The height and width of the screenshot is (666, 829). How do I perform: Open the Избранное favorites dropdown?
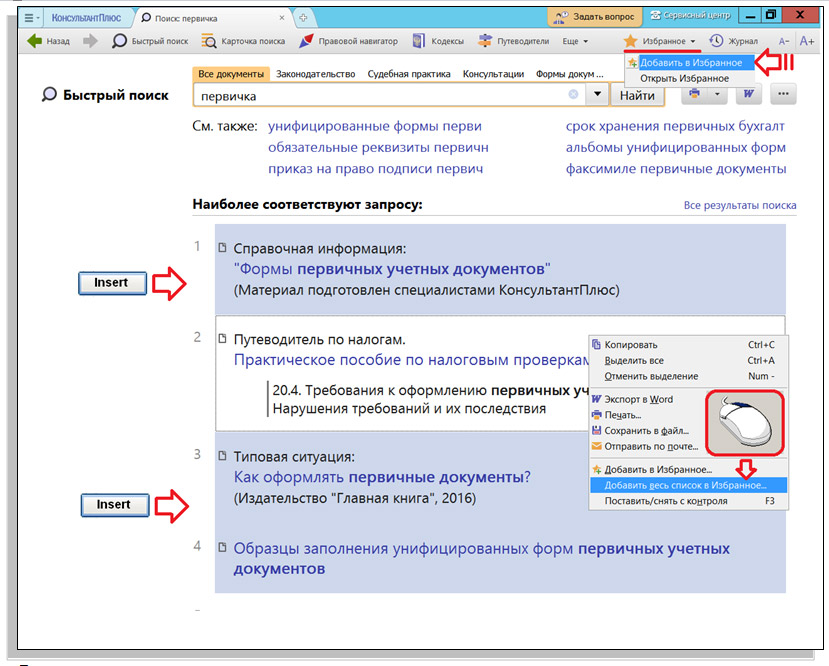coord(660,41)
